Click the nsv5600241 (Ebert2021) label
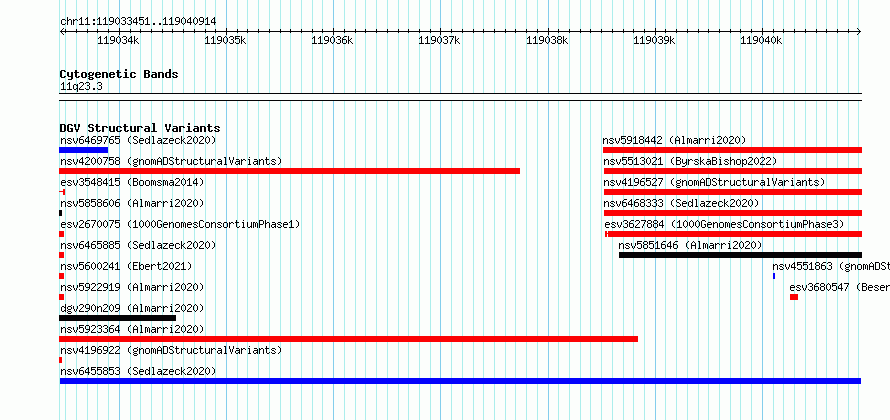Image resolution: width=890 pixels, height=420 pixels. (x=126, y=266)
